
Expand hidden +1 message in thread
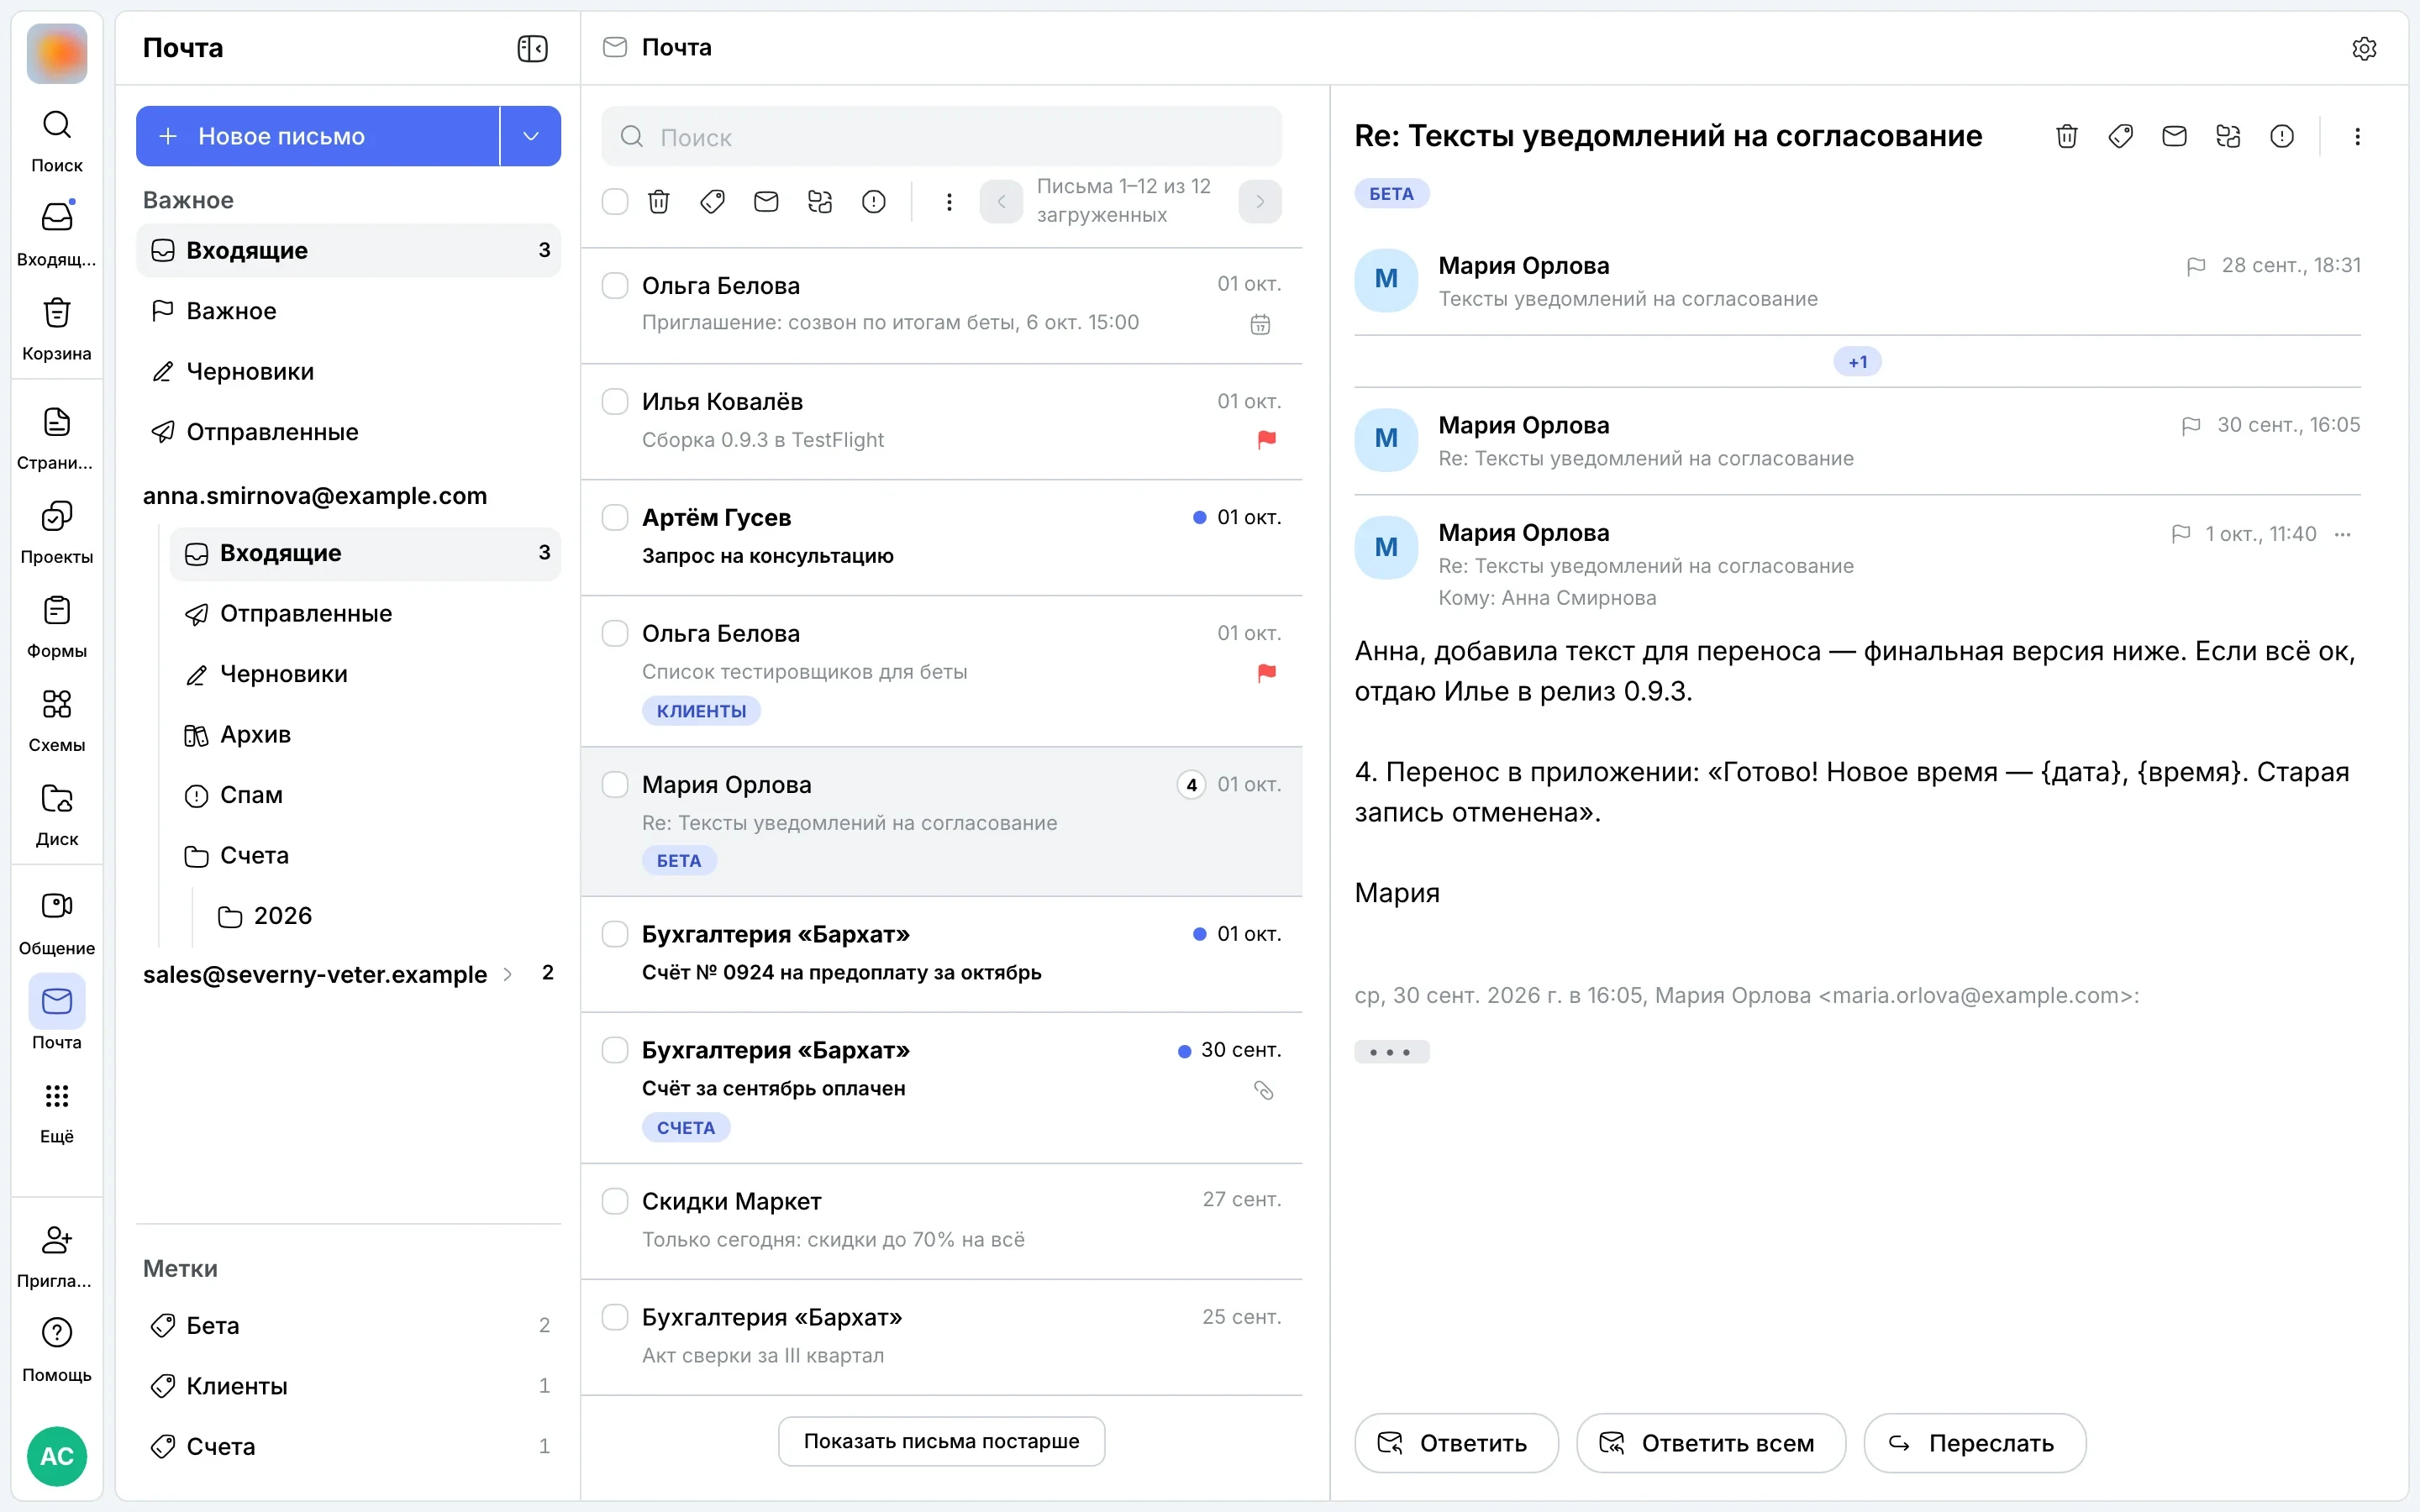(1857, 362)
